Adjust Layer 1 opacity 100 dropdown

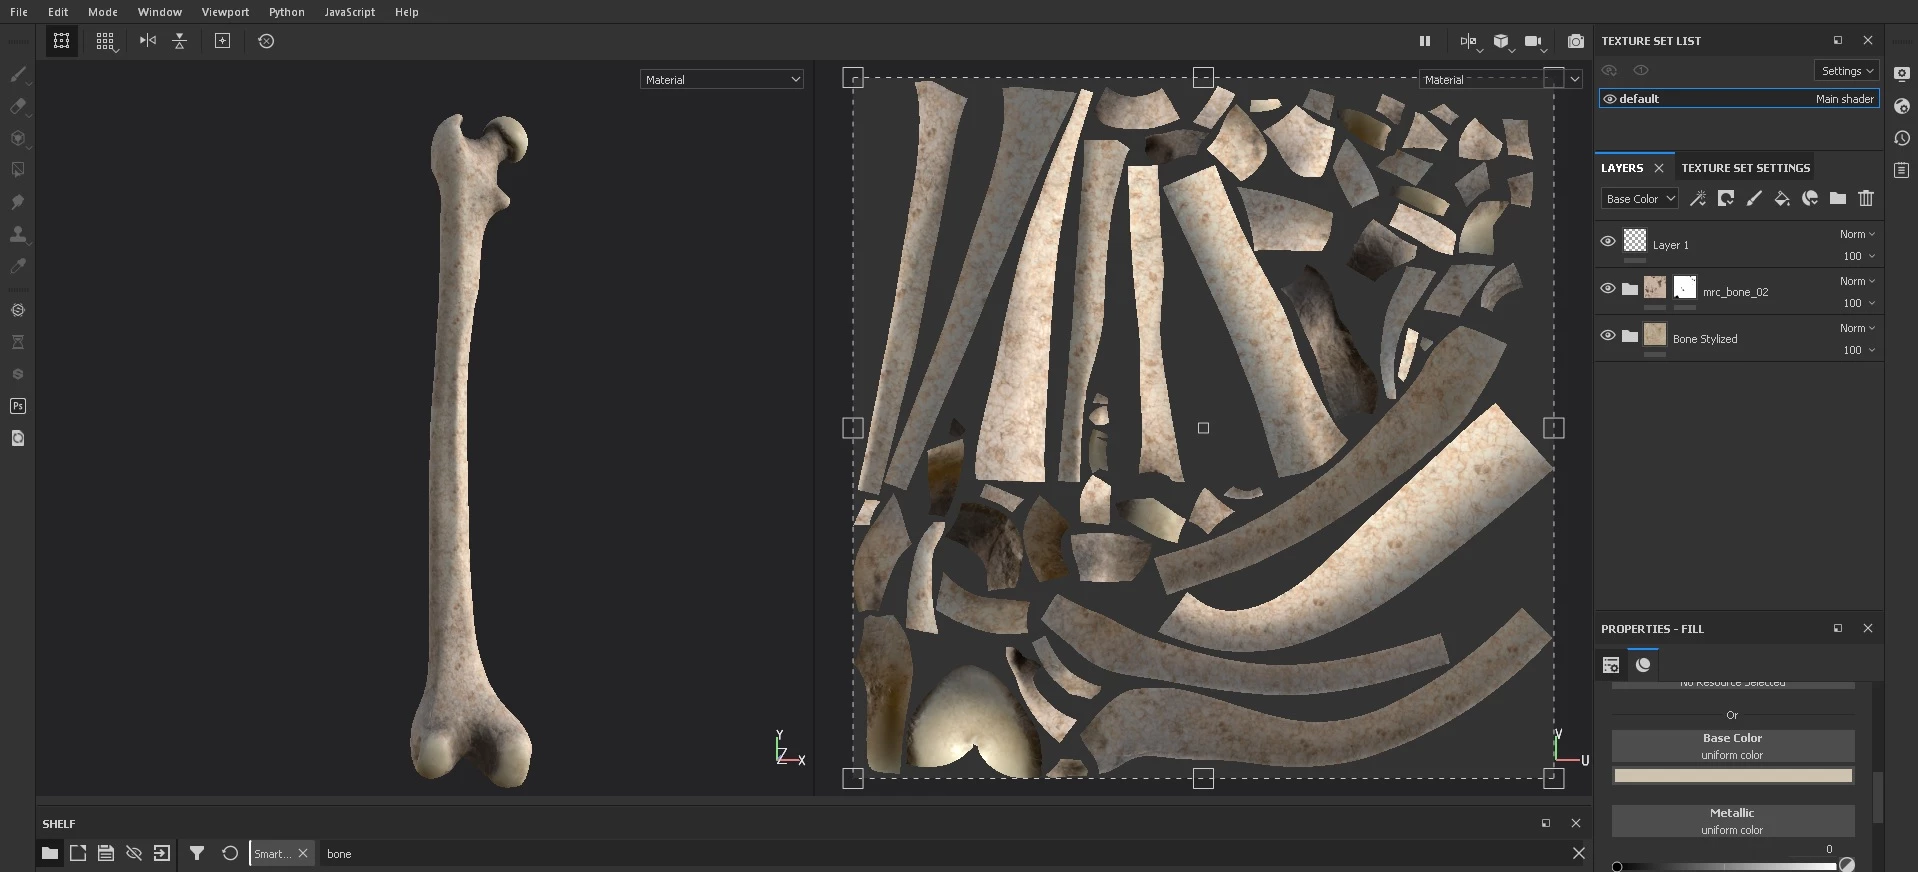point(1858,256)
